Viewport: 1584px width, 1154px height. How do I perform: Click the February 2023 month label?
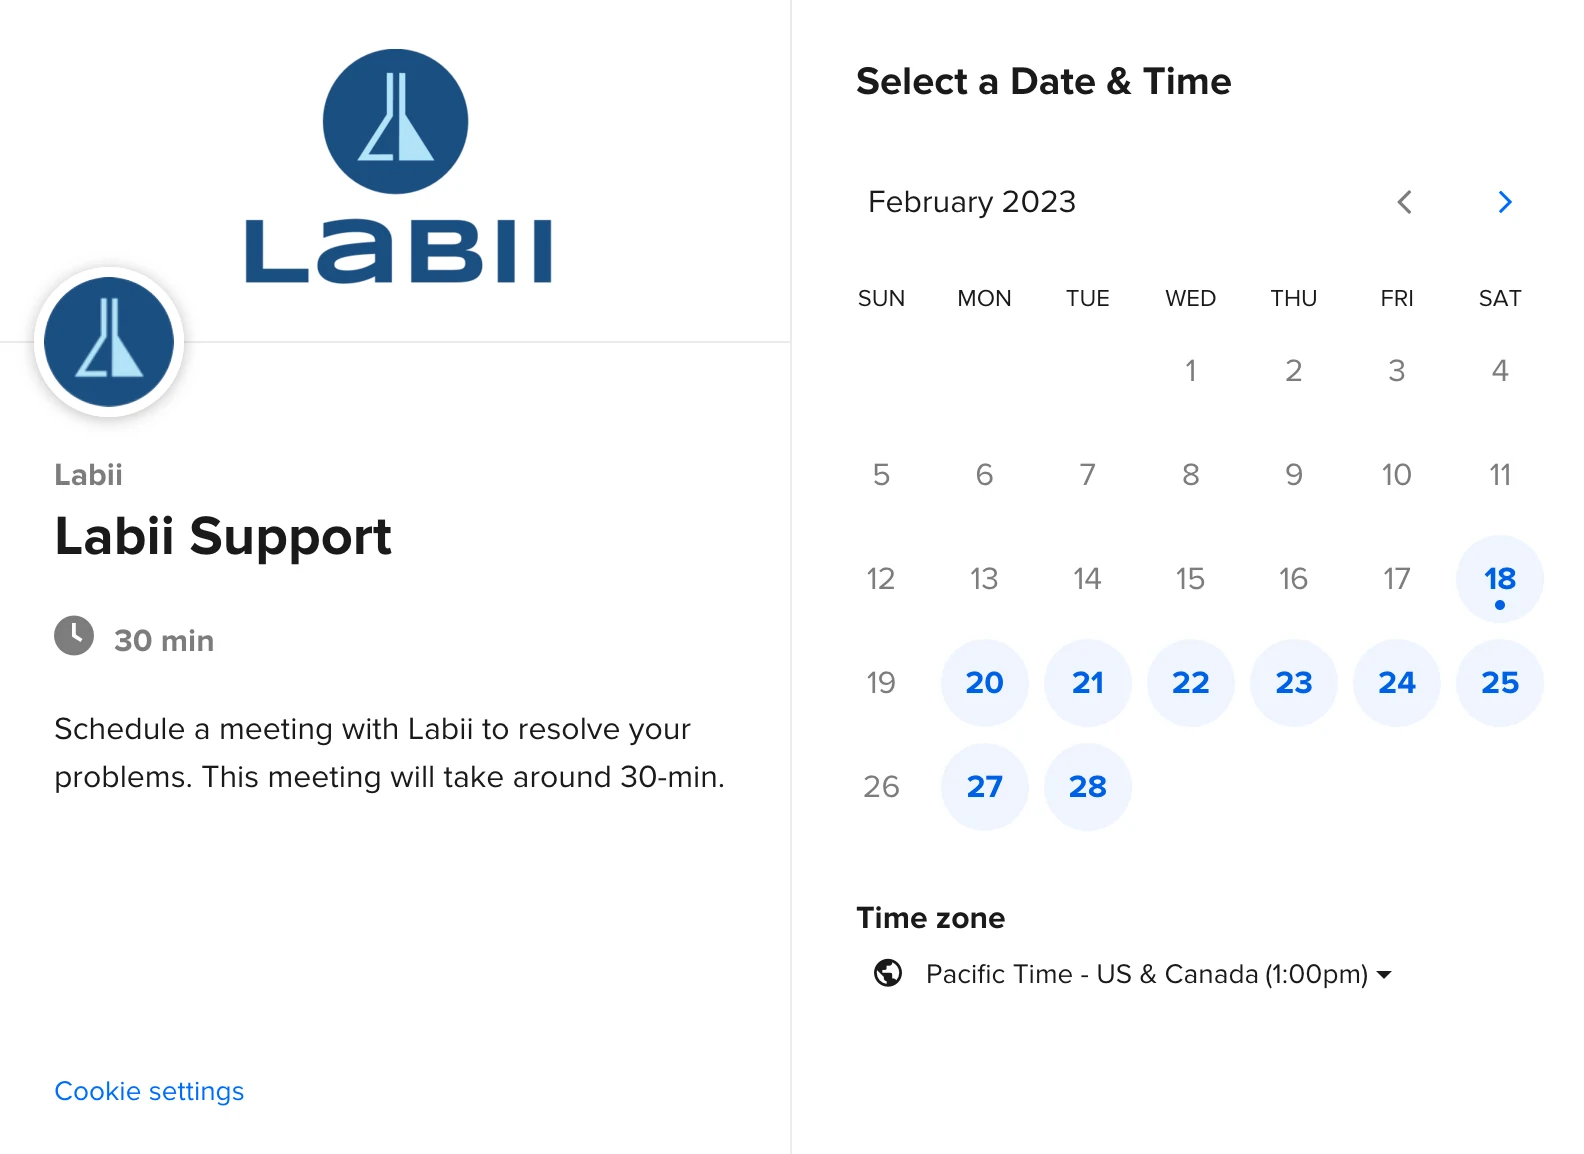(x=971, y=202)
